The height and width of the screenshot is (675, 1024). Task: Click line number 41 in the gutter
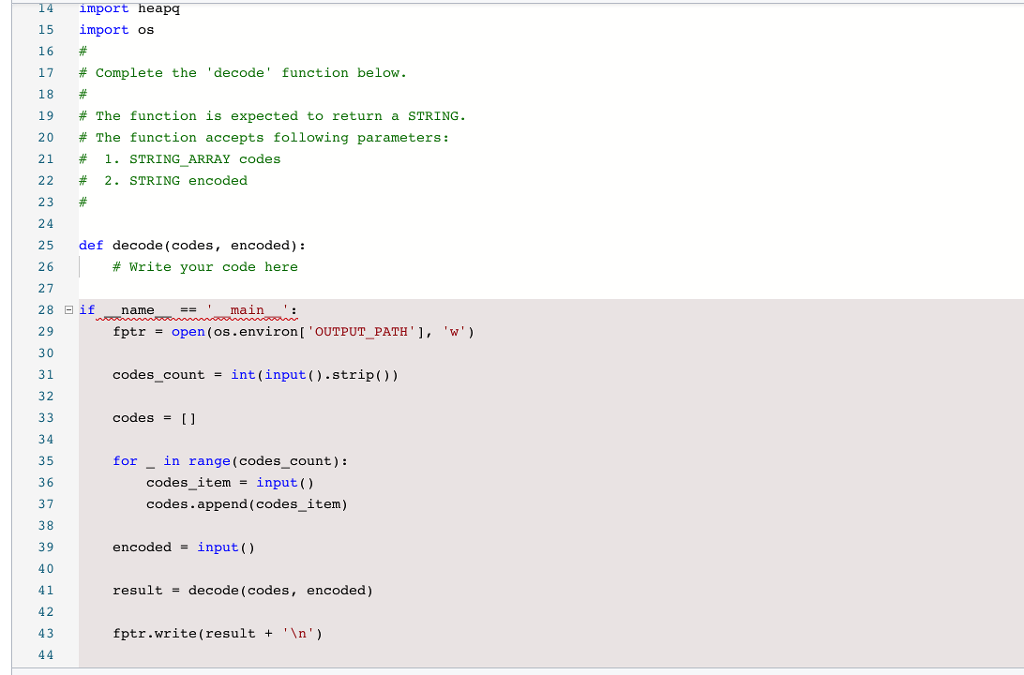coord(46,590)
